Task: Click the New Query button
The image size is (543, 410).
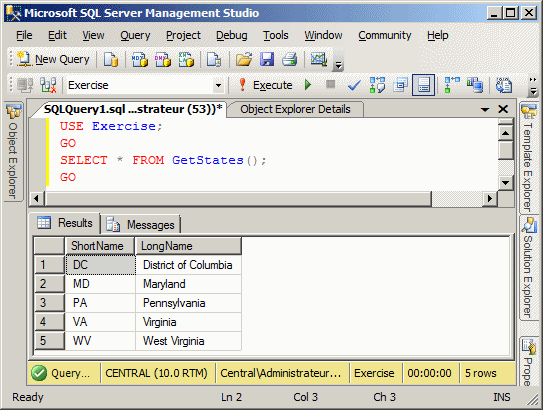Action: [53, 59]
